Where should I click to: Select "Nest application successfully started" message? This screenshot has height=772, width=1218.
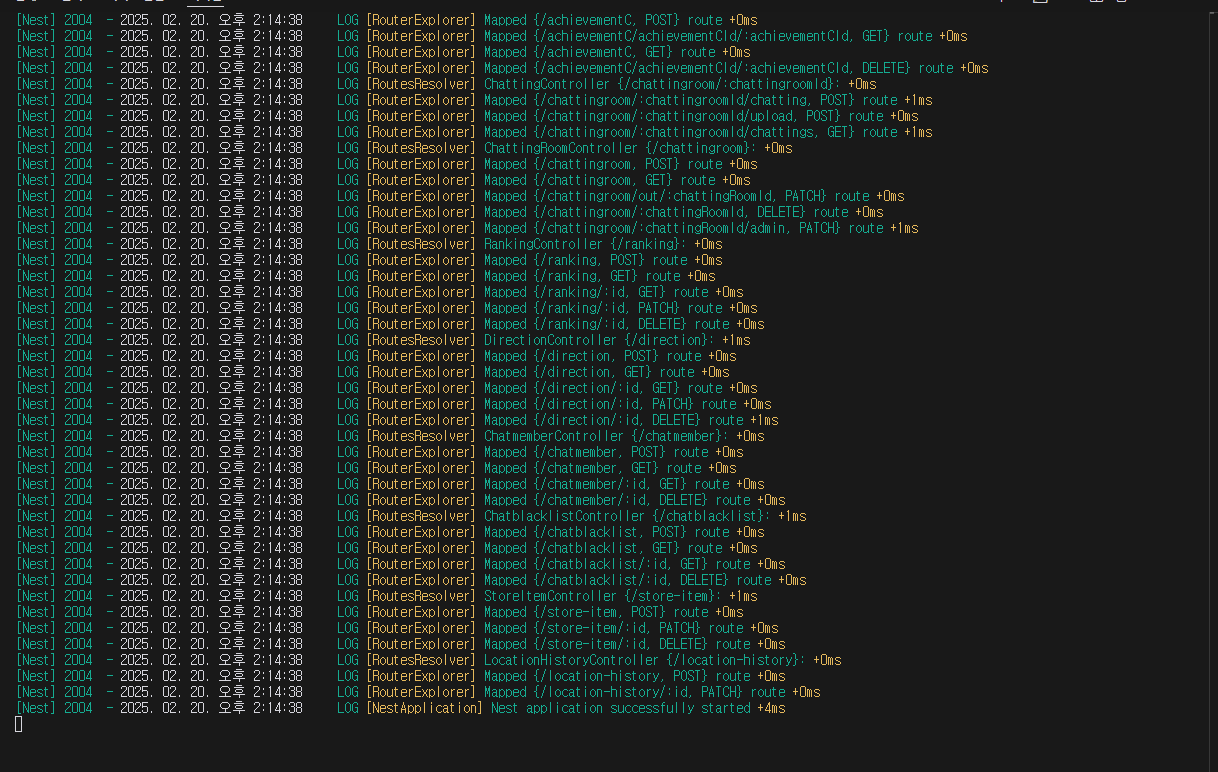620,708
